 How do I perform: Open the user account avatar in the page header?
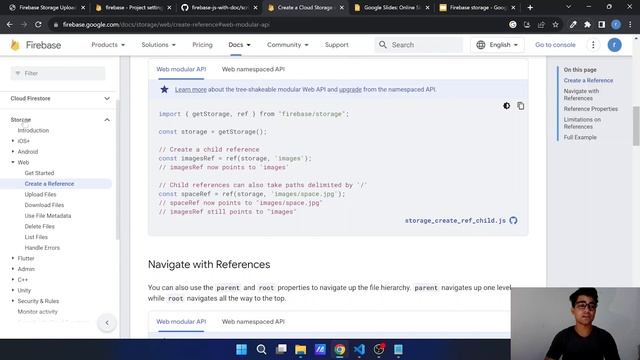(614, 45)
